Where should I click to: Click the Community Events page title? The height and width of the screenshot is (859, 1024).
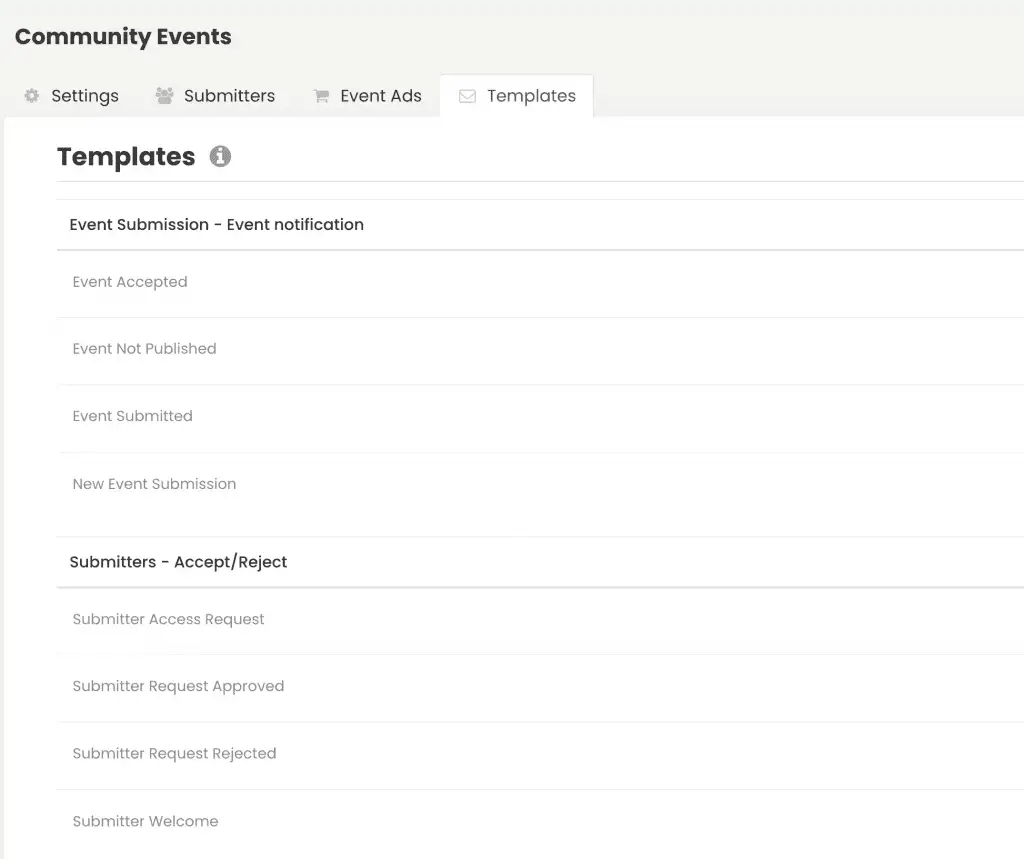click(x=123, y=37)
